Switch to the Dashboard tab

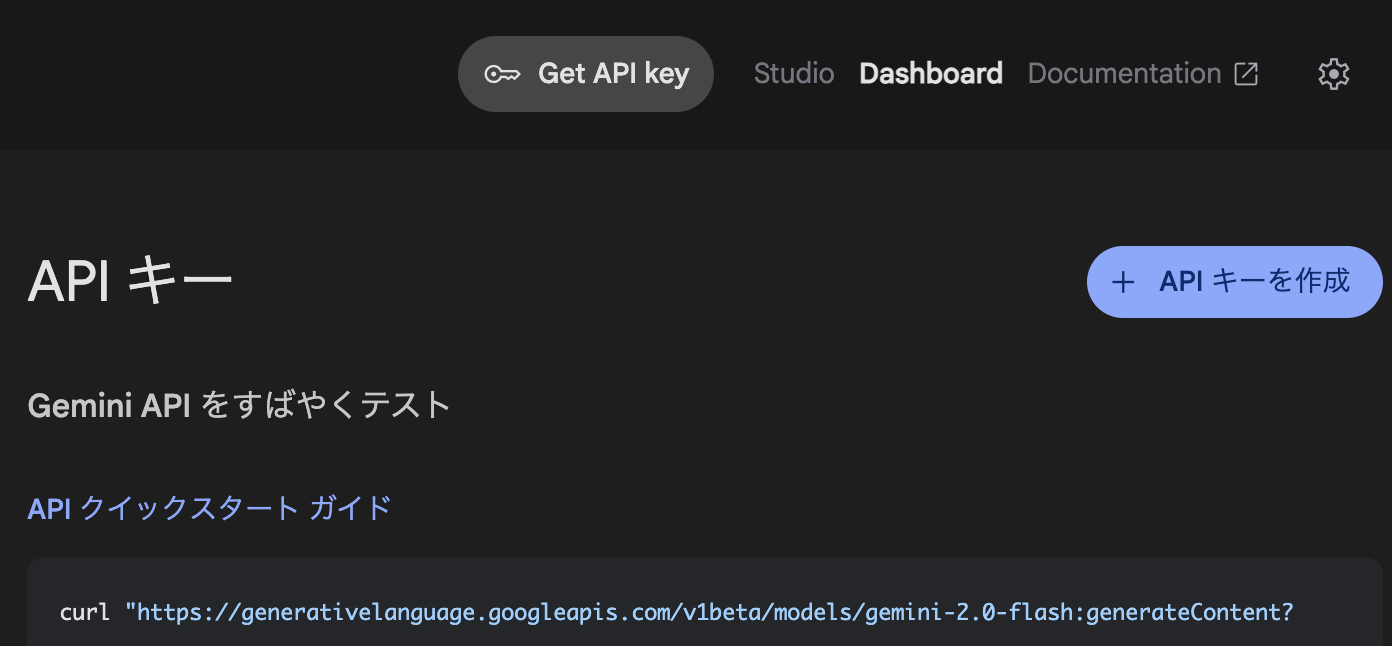tap(931, 74)
